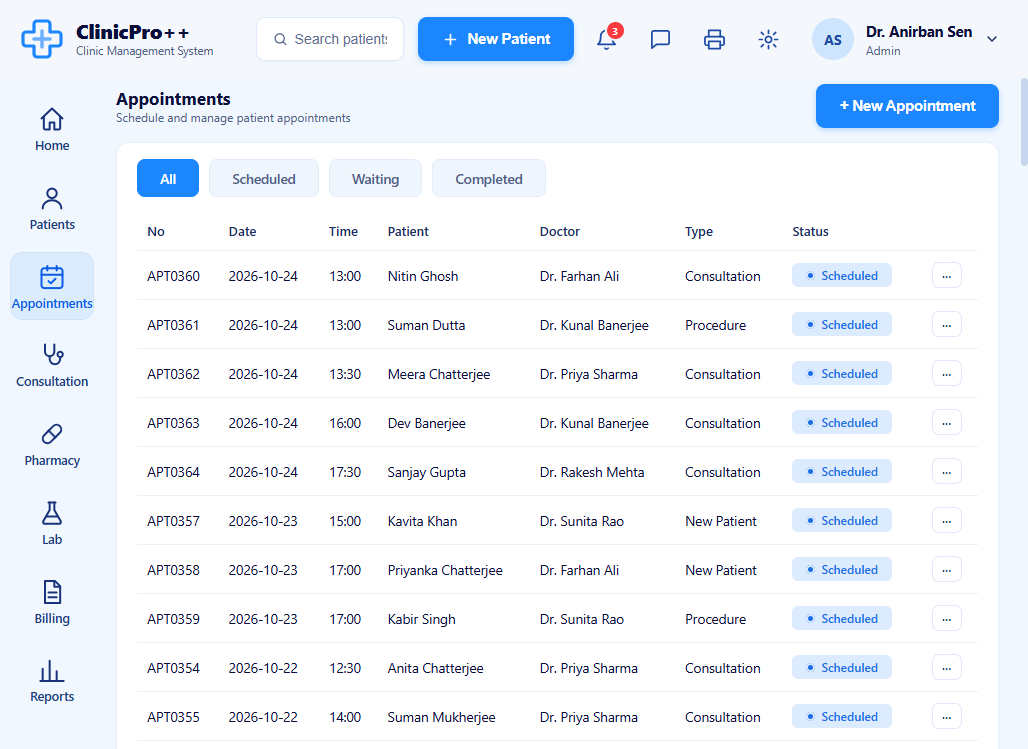
Task: Click the ClinicPro++ medical cross logo
Action: tap(42, 39)
